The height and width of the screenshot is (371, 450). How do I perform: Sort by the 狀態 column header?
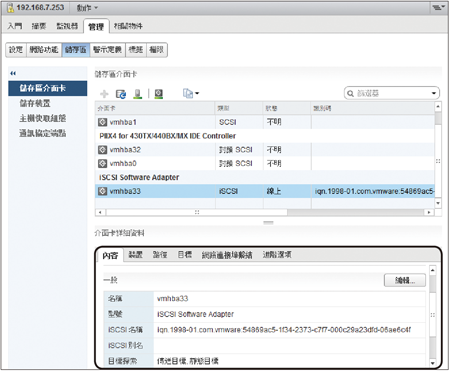click(287, 108)
